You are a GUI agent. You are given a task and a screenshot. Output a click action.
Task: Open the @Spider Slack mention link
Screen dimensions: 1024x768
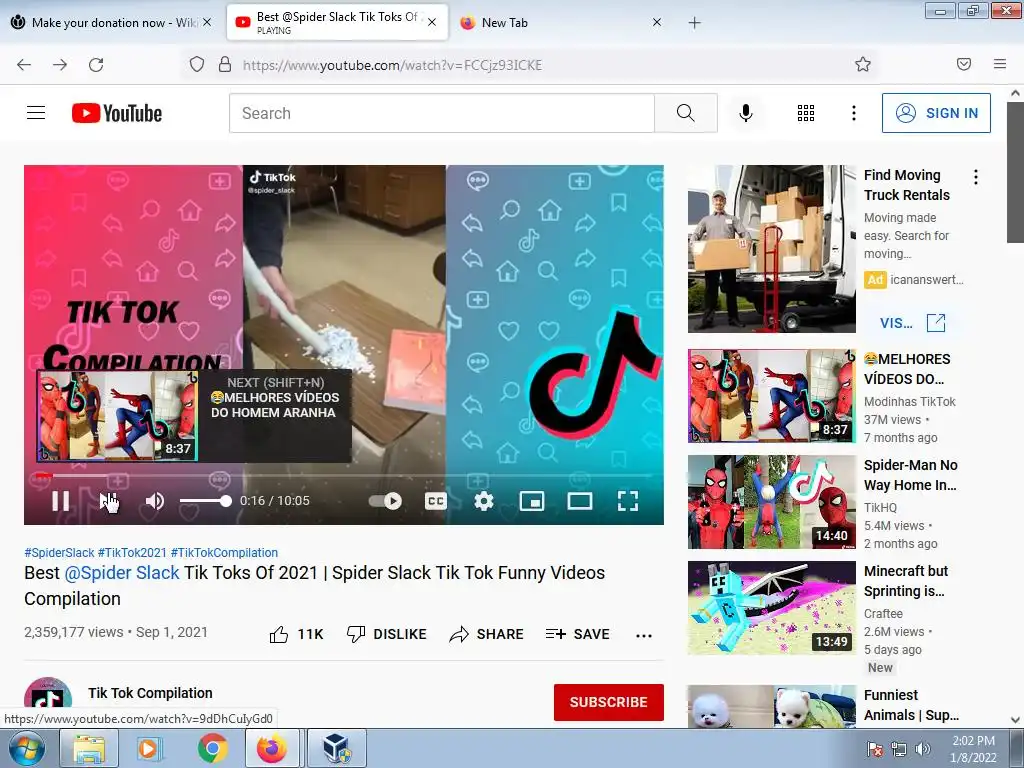[x=121, y=573]
